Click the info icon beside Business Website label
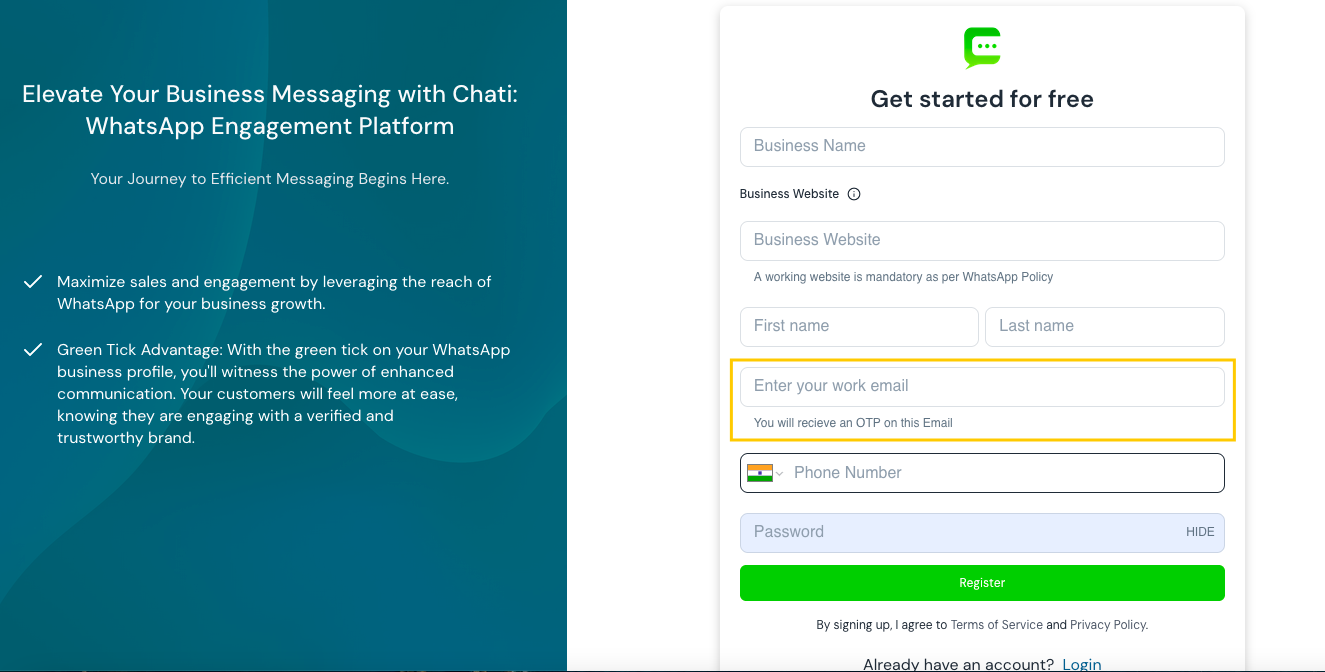The height and width of the screenshot is (672, 1325). [854, 194]
